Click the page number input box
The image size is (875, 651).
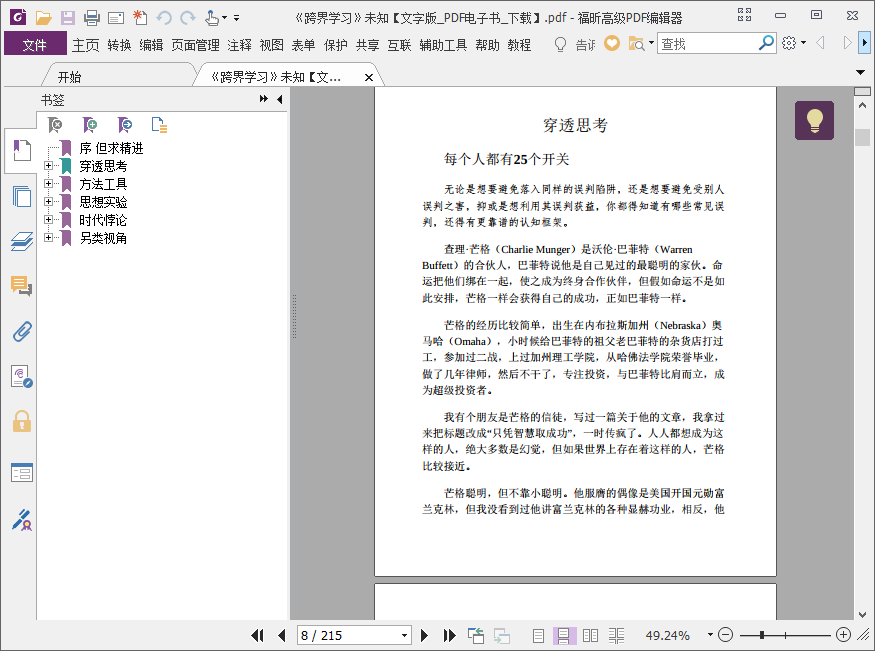click(348, 635)
